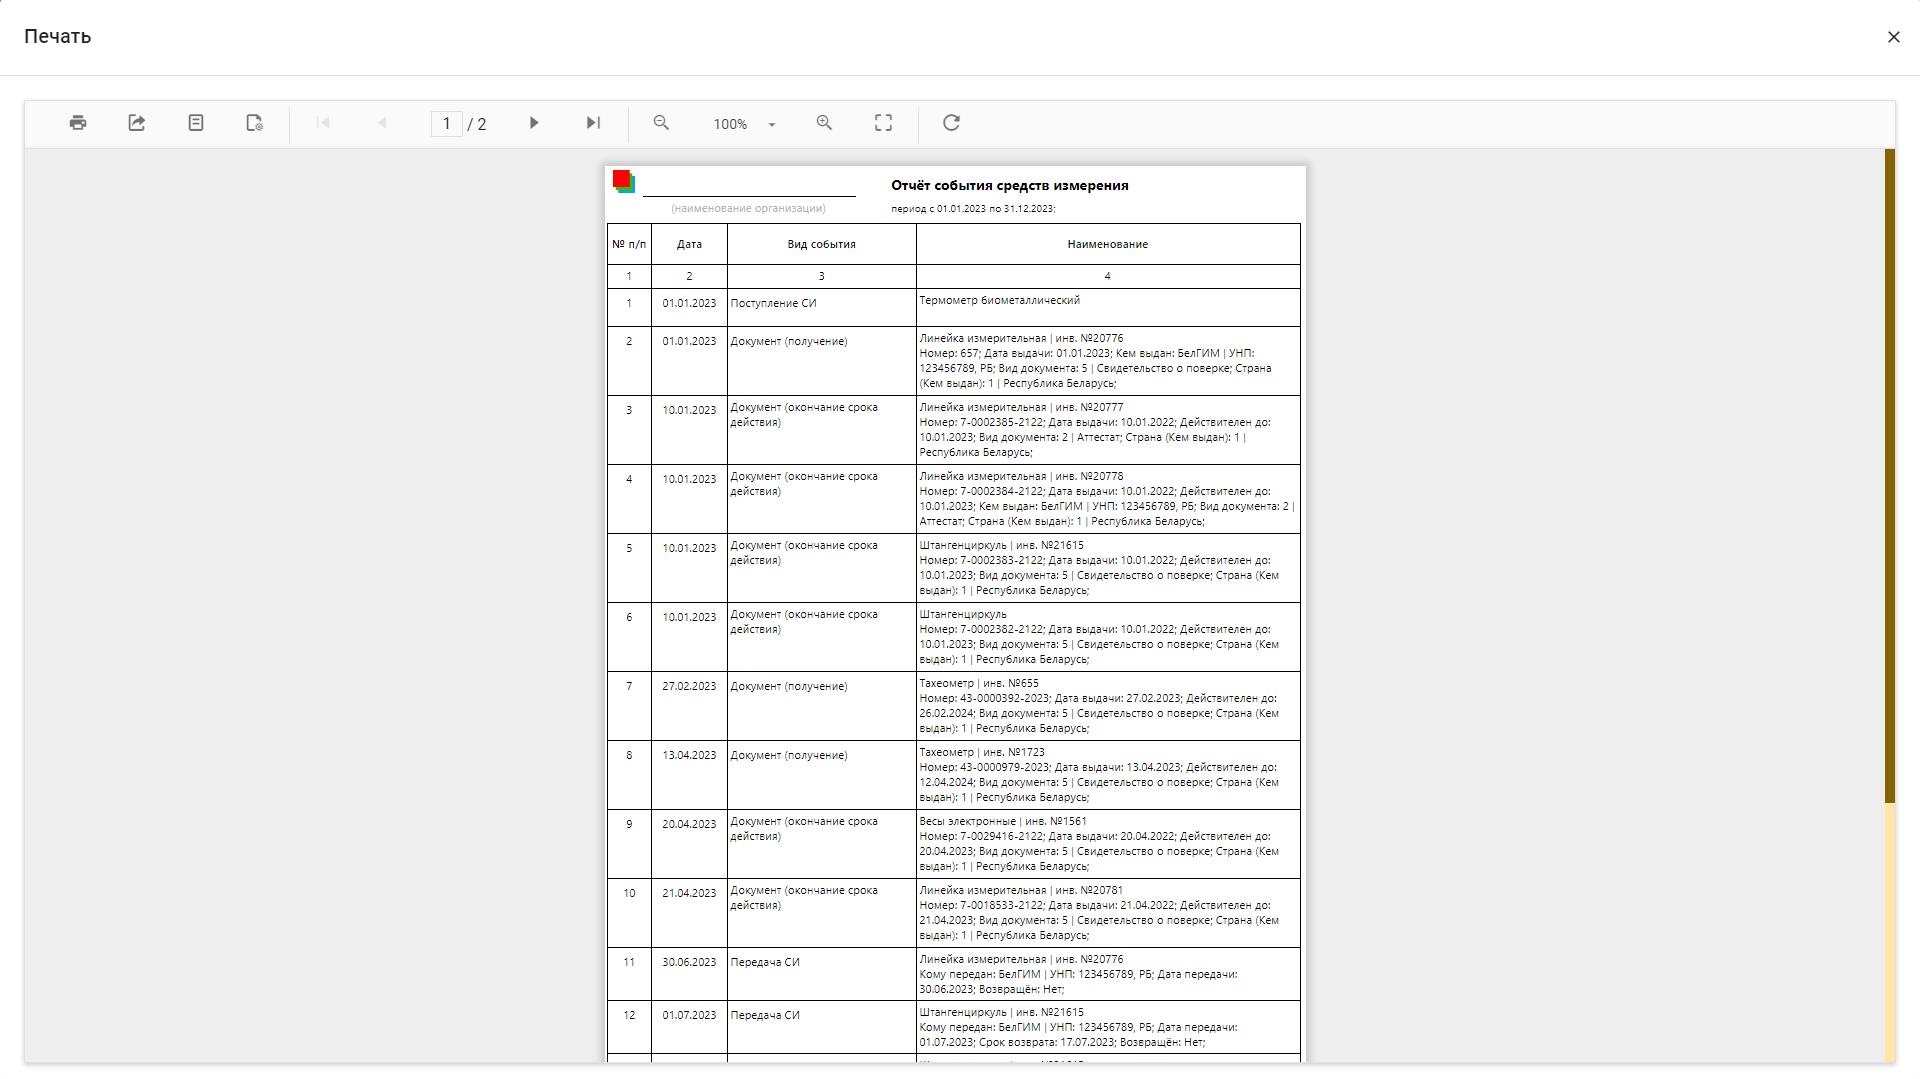Screen dimensions: 1920x1079
Task: Open page setup settings icon
Action: tap(254, 123)
